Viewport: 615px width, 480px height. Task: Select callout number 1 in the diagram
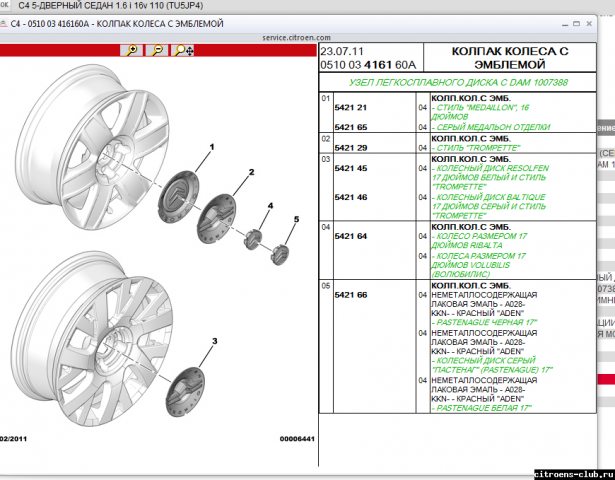(211, 147)
